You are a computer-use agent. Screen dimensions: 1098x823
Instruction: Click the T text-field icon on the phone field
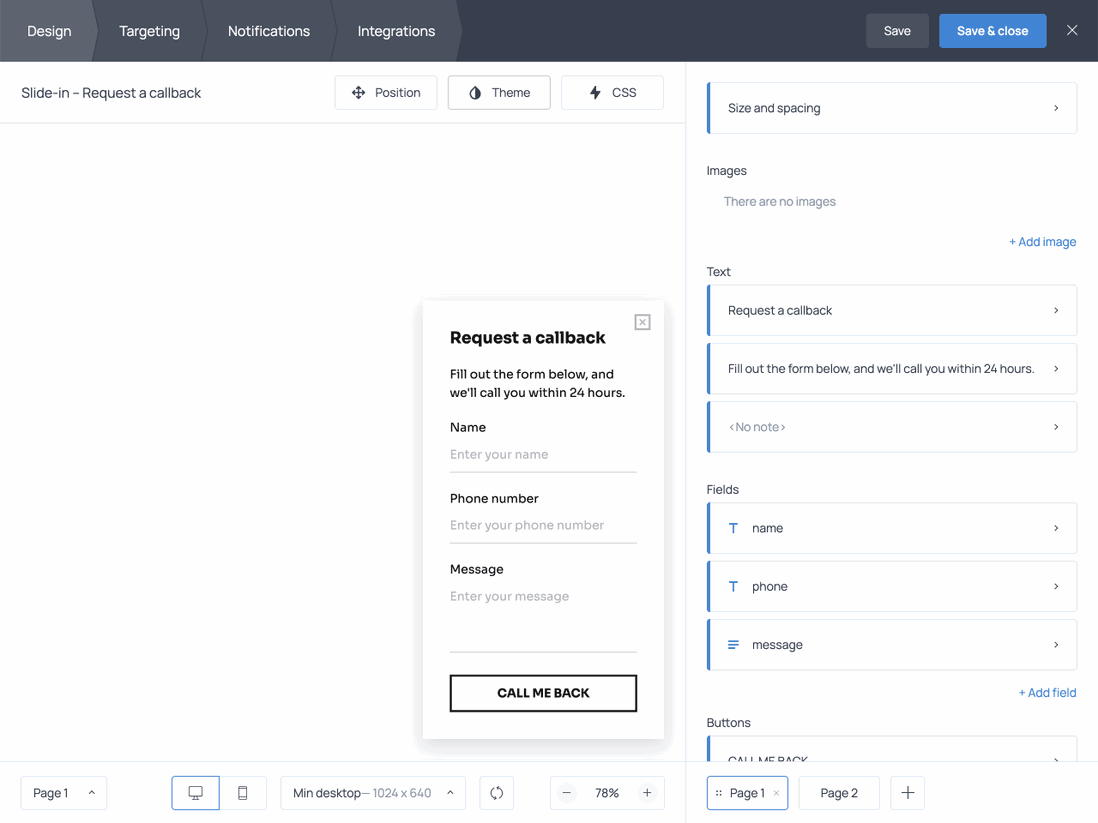734,586
